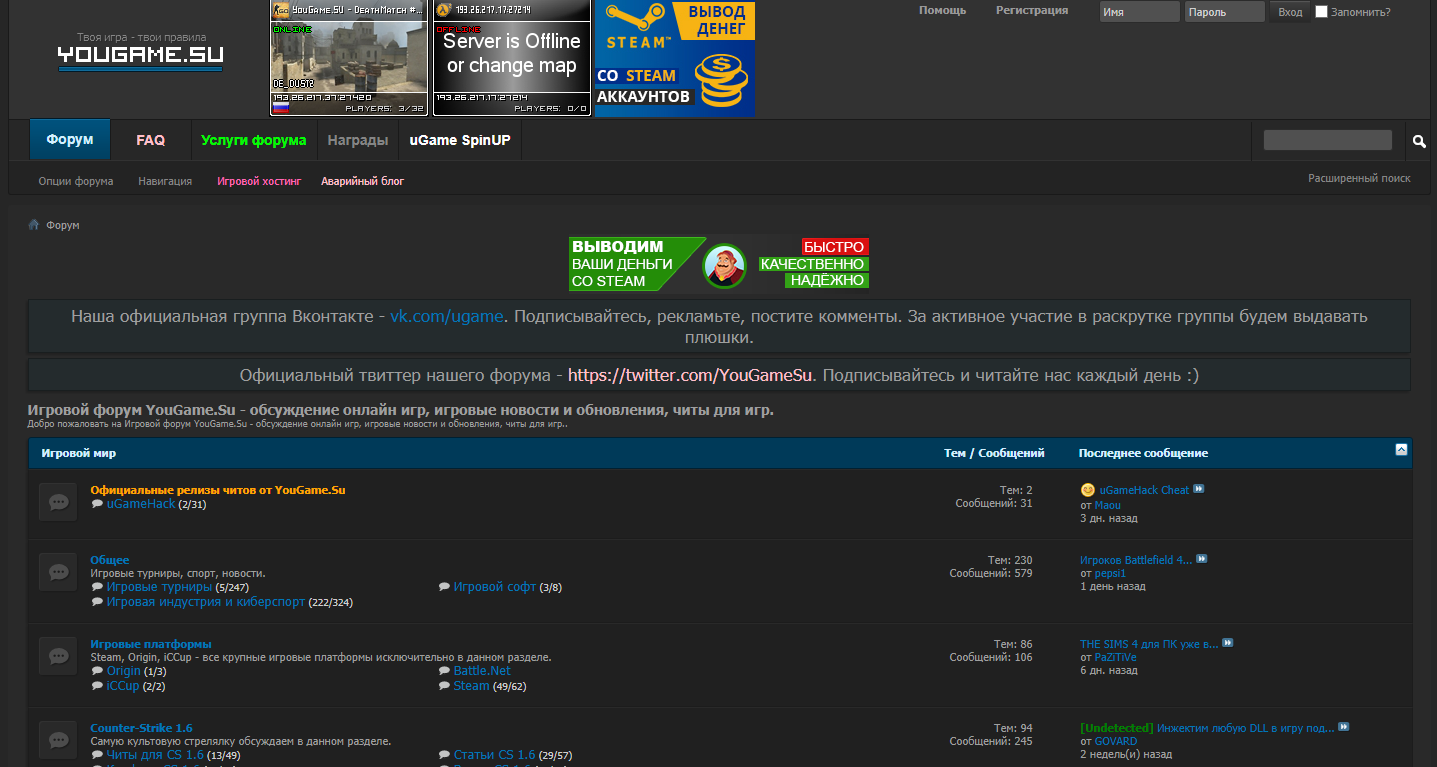Viewport: 1437px width, 767px height.
Task: Open the Steam subforum
Action: [x=472, y=686]
